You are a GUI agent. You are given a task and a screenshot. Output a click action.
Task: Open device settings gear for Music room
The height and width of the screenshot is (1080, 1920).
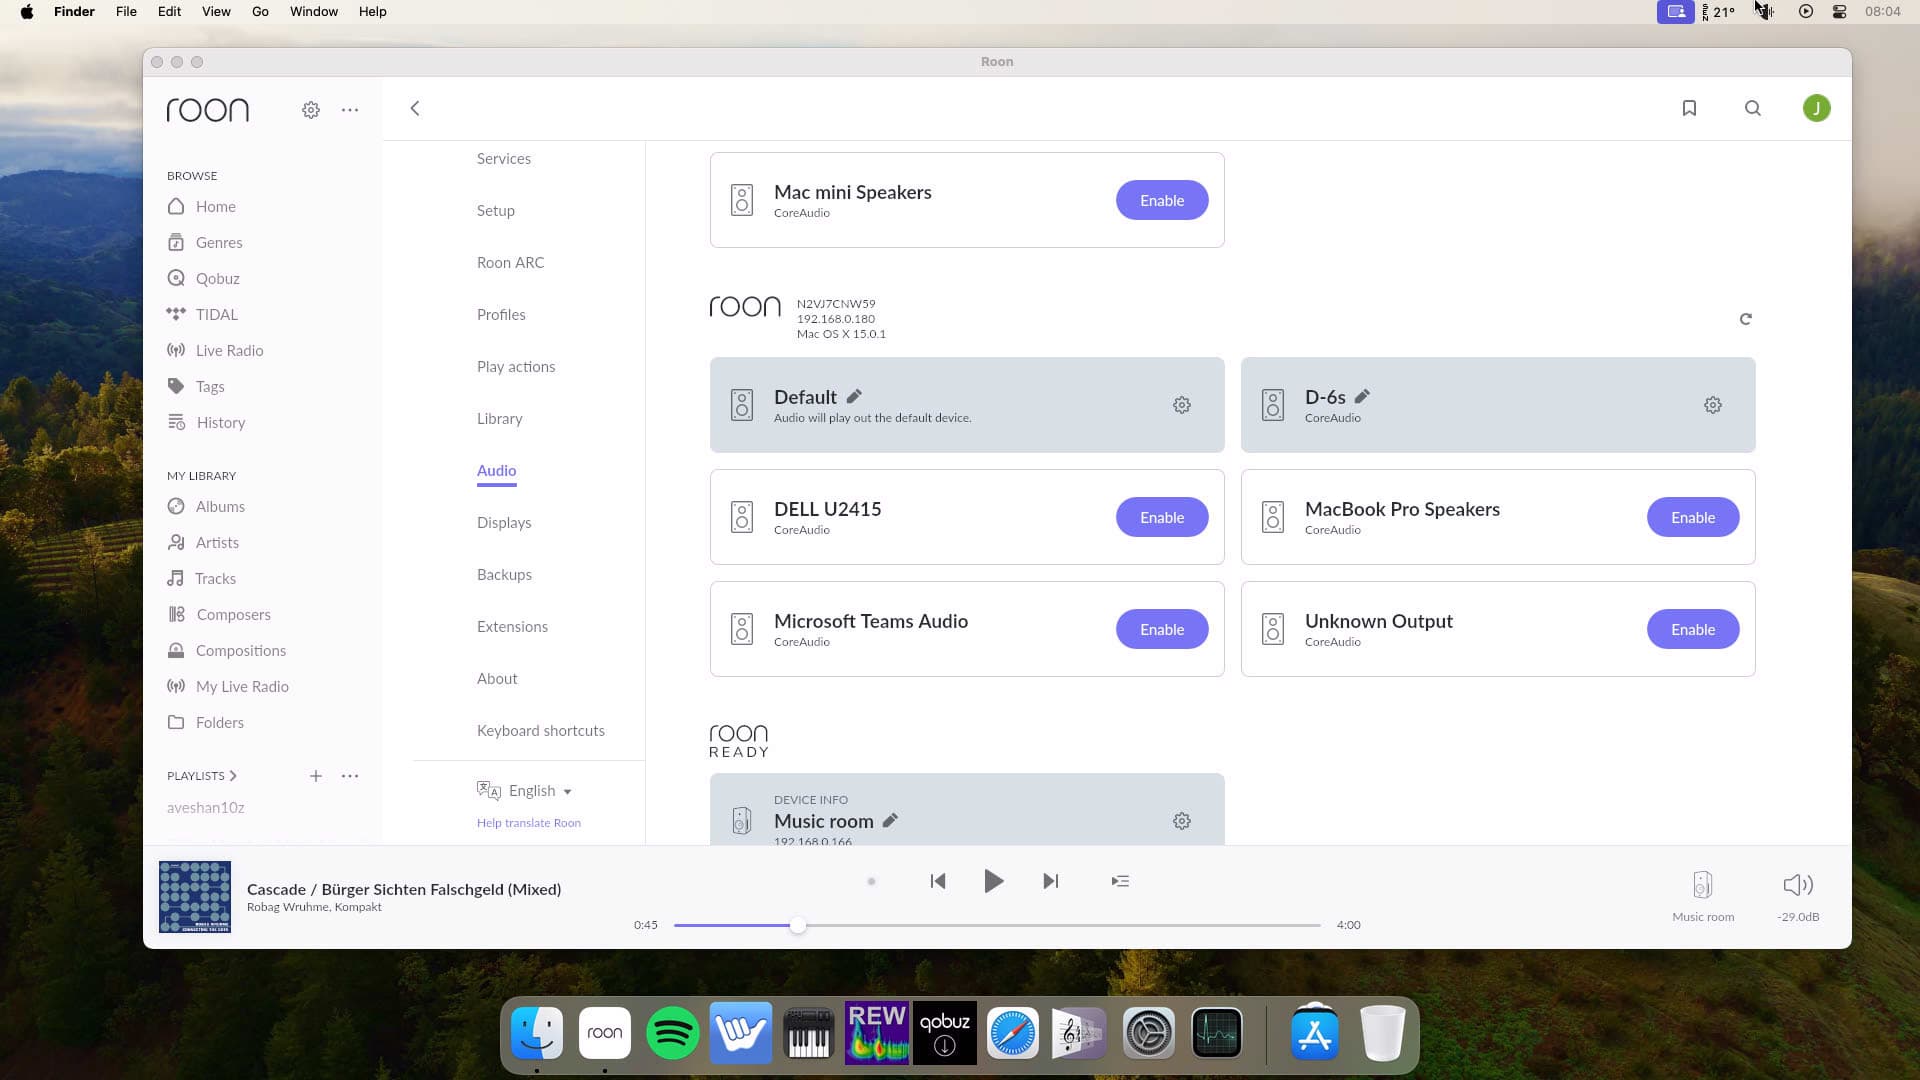[x=1182, y=821]
